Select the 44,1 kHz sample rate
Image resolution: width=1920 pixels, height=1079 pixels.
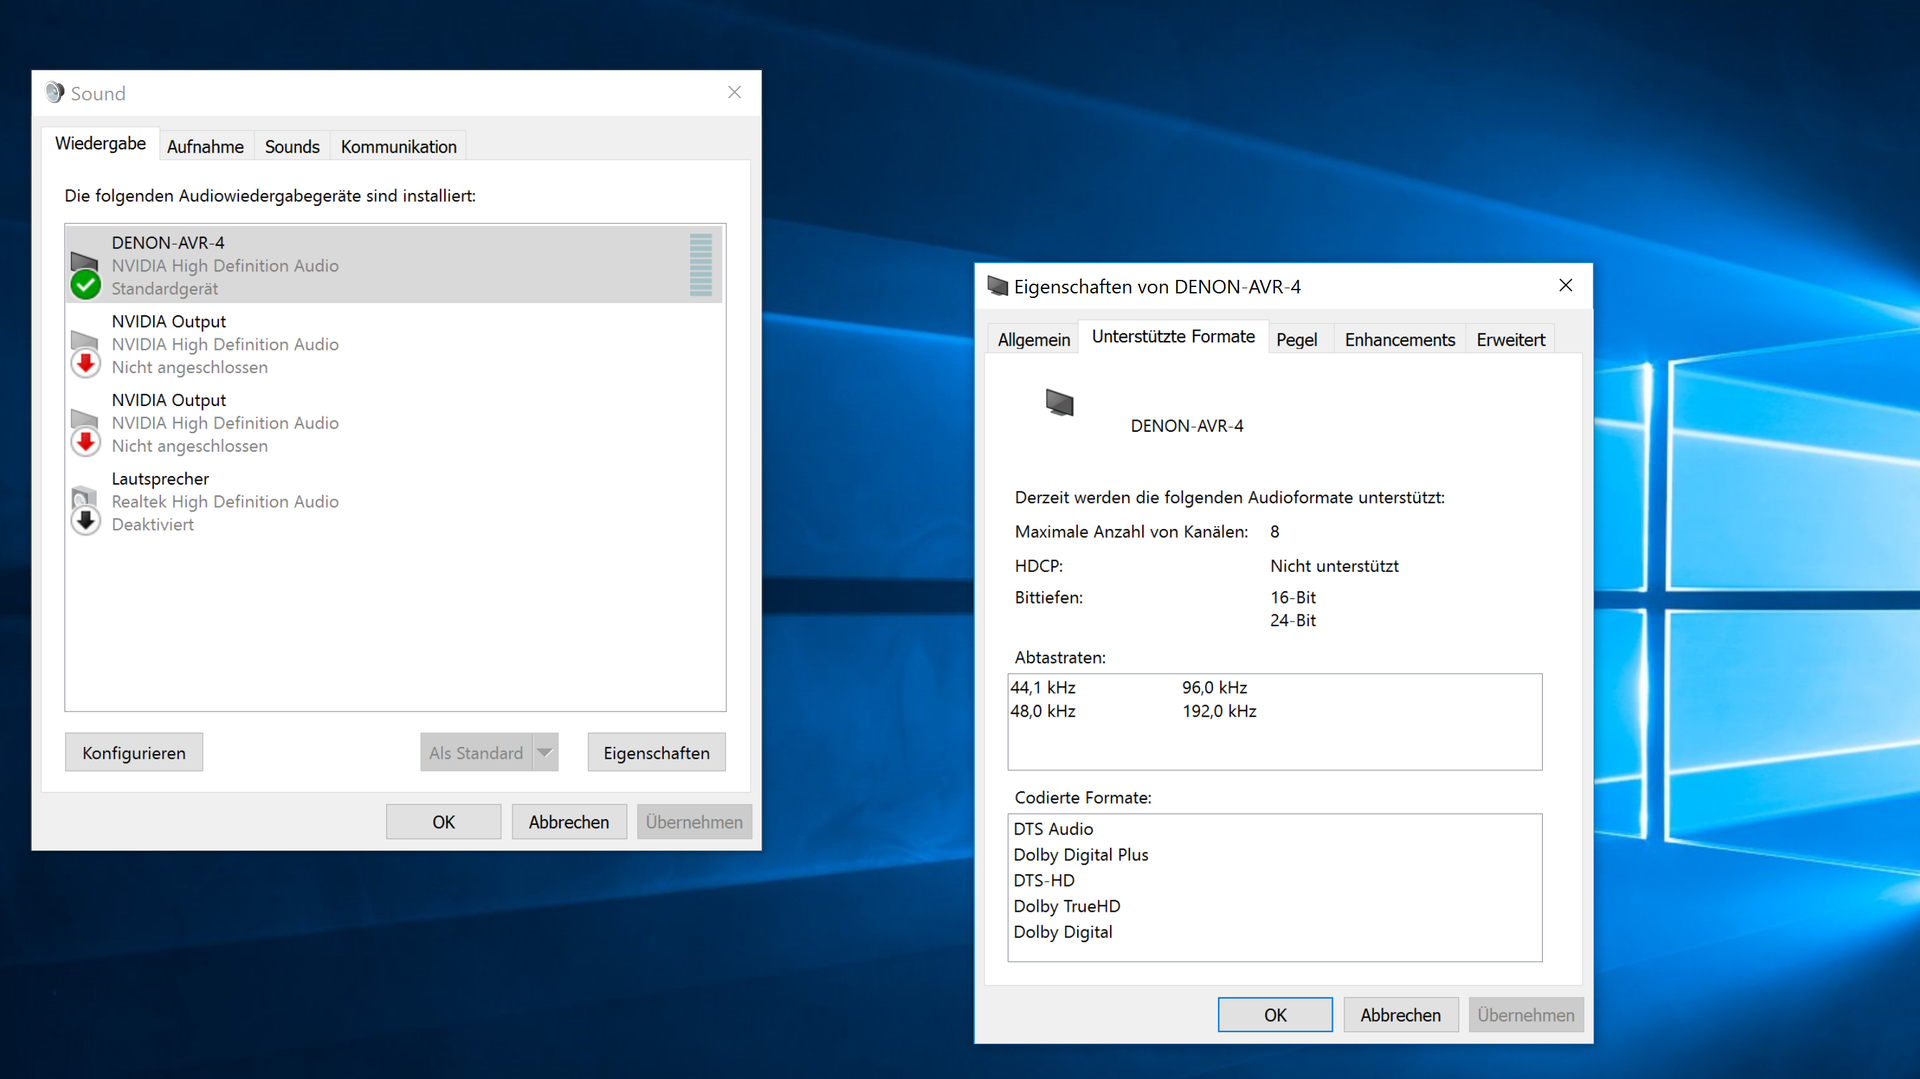click(x=1043, y=688)
